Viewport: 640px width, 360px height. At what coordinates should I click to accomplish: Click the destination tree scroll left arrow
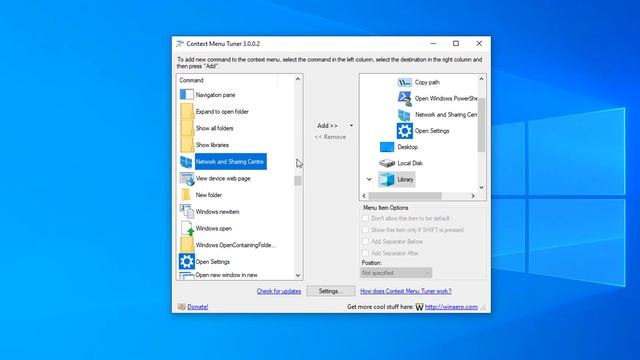pos(364,196)
